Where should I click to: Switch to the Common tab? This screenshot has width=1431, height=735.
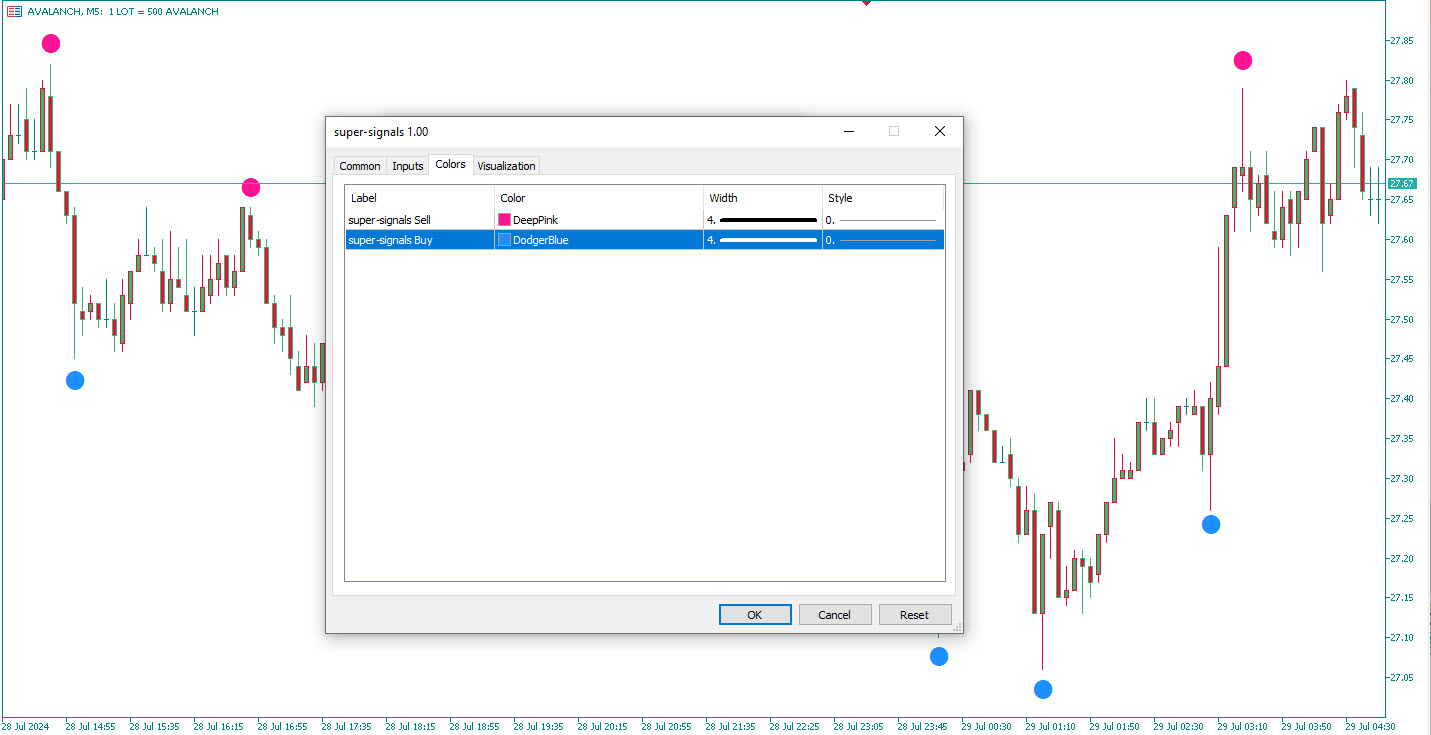coord(360,166)
